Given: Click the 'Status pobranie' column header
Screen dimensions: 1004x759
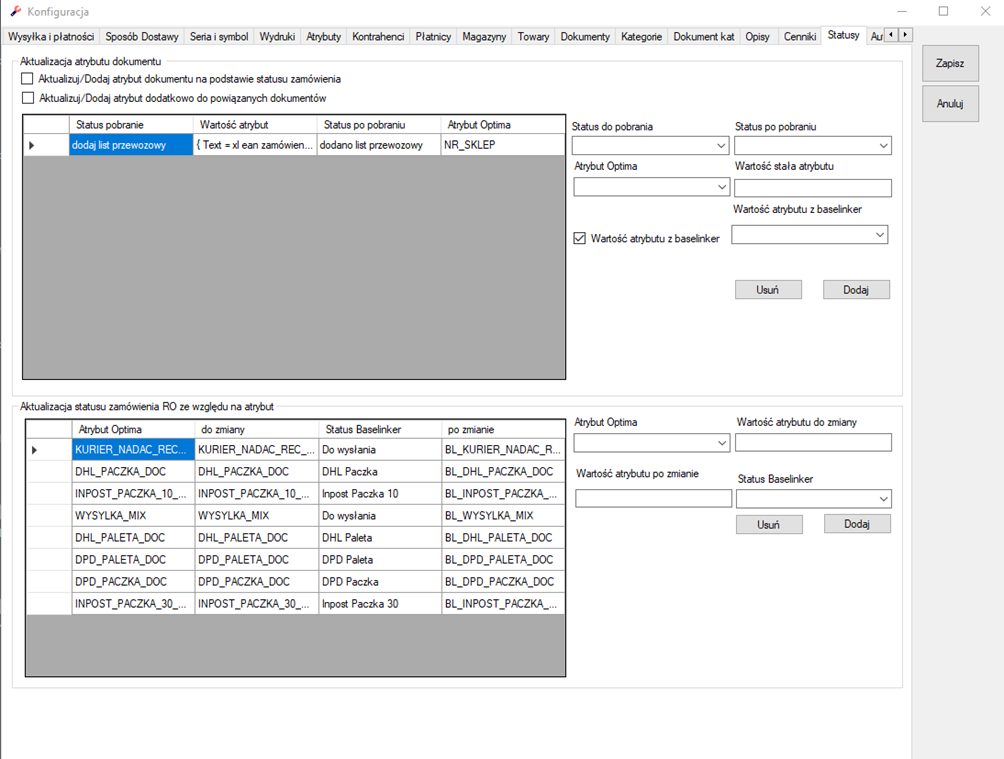Looking at the screenshot, I should point(131,125).
